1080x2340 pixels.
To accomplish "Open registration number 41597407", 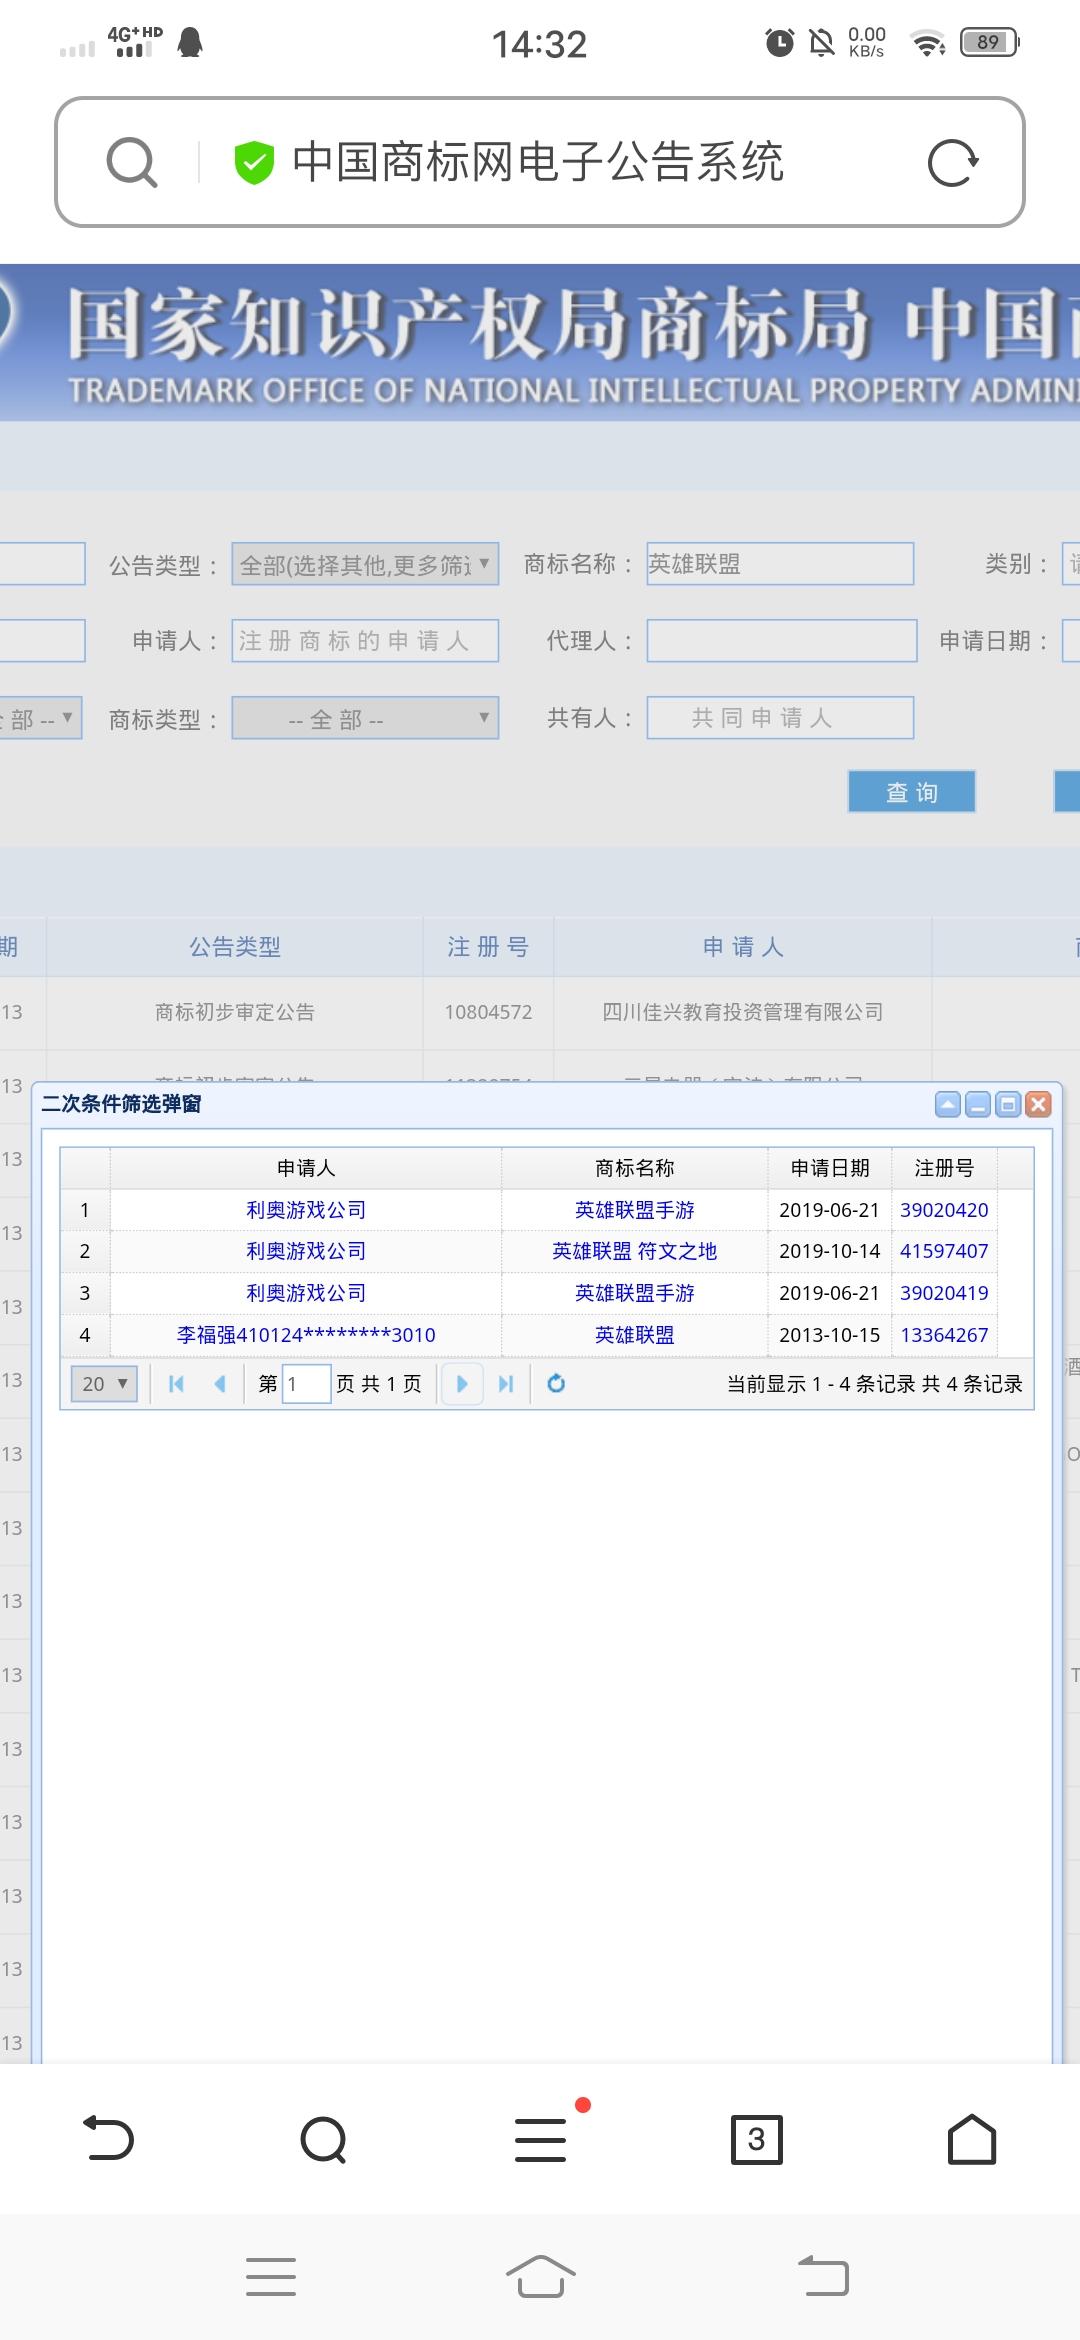I will (x=944, y=1251).
